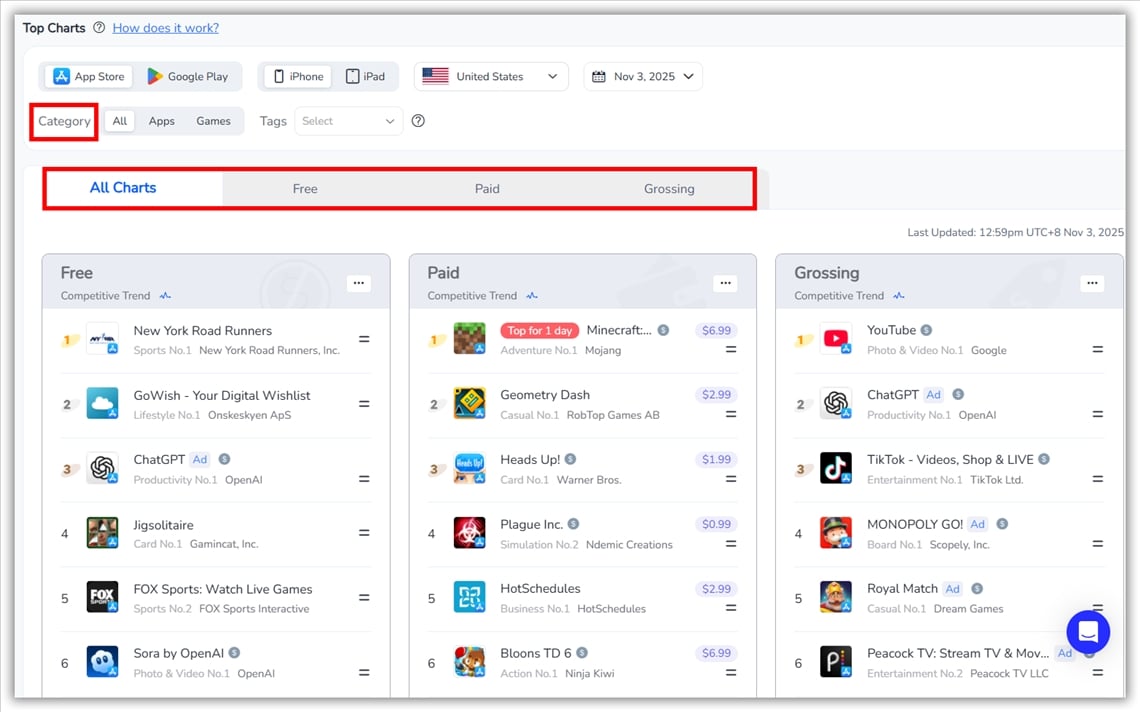Open the Nov 3, 2025 date picker
This screenshot has height=712, width=1140.
pos(643,75)
